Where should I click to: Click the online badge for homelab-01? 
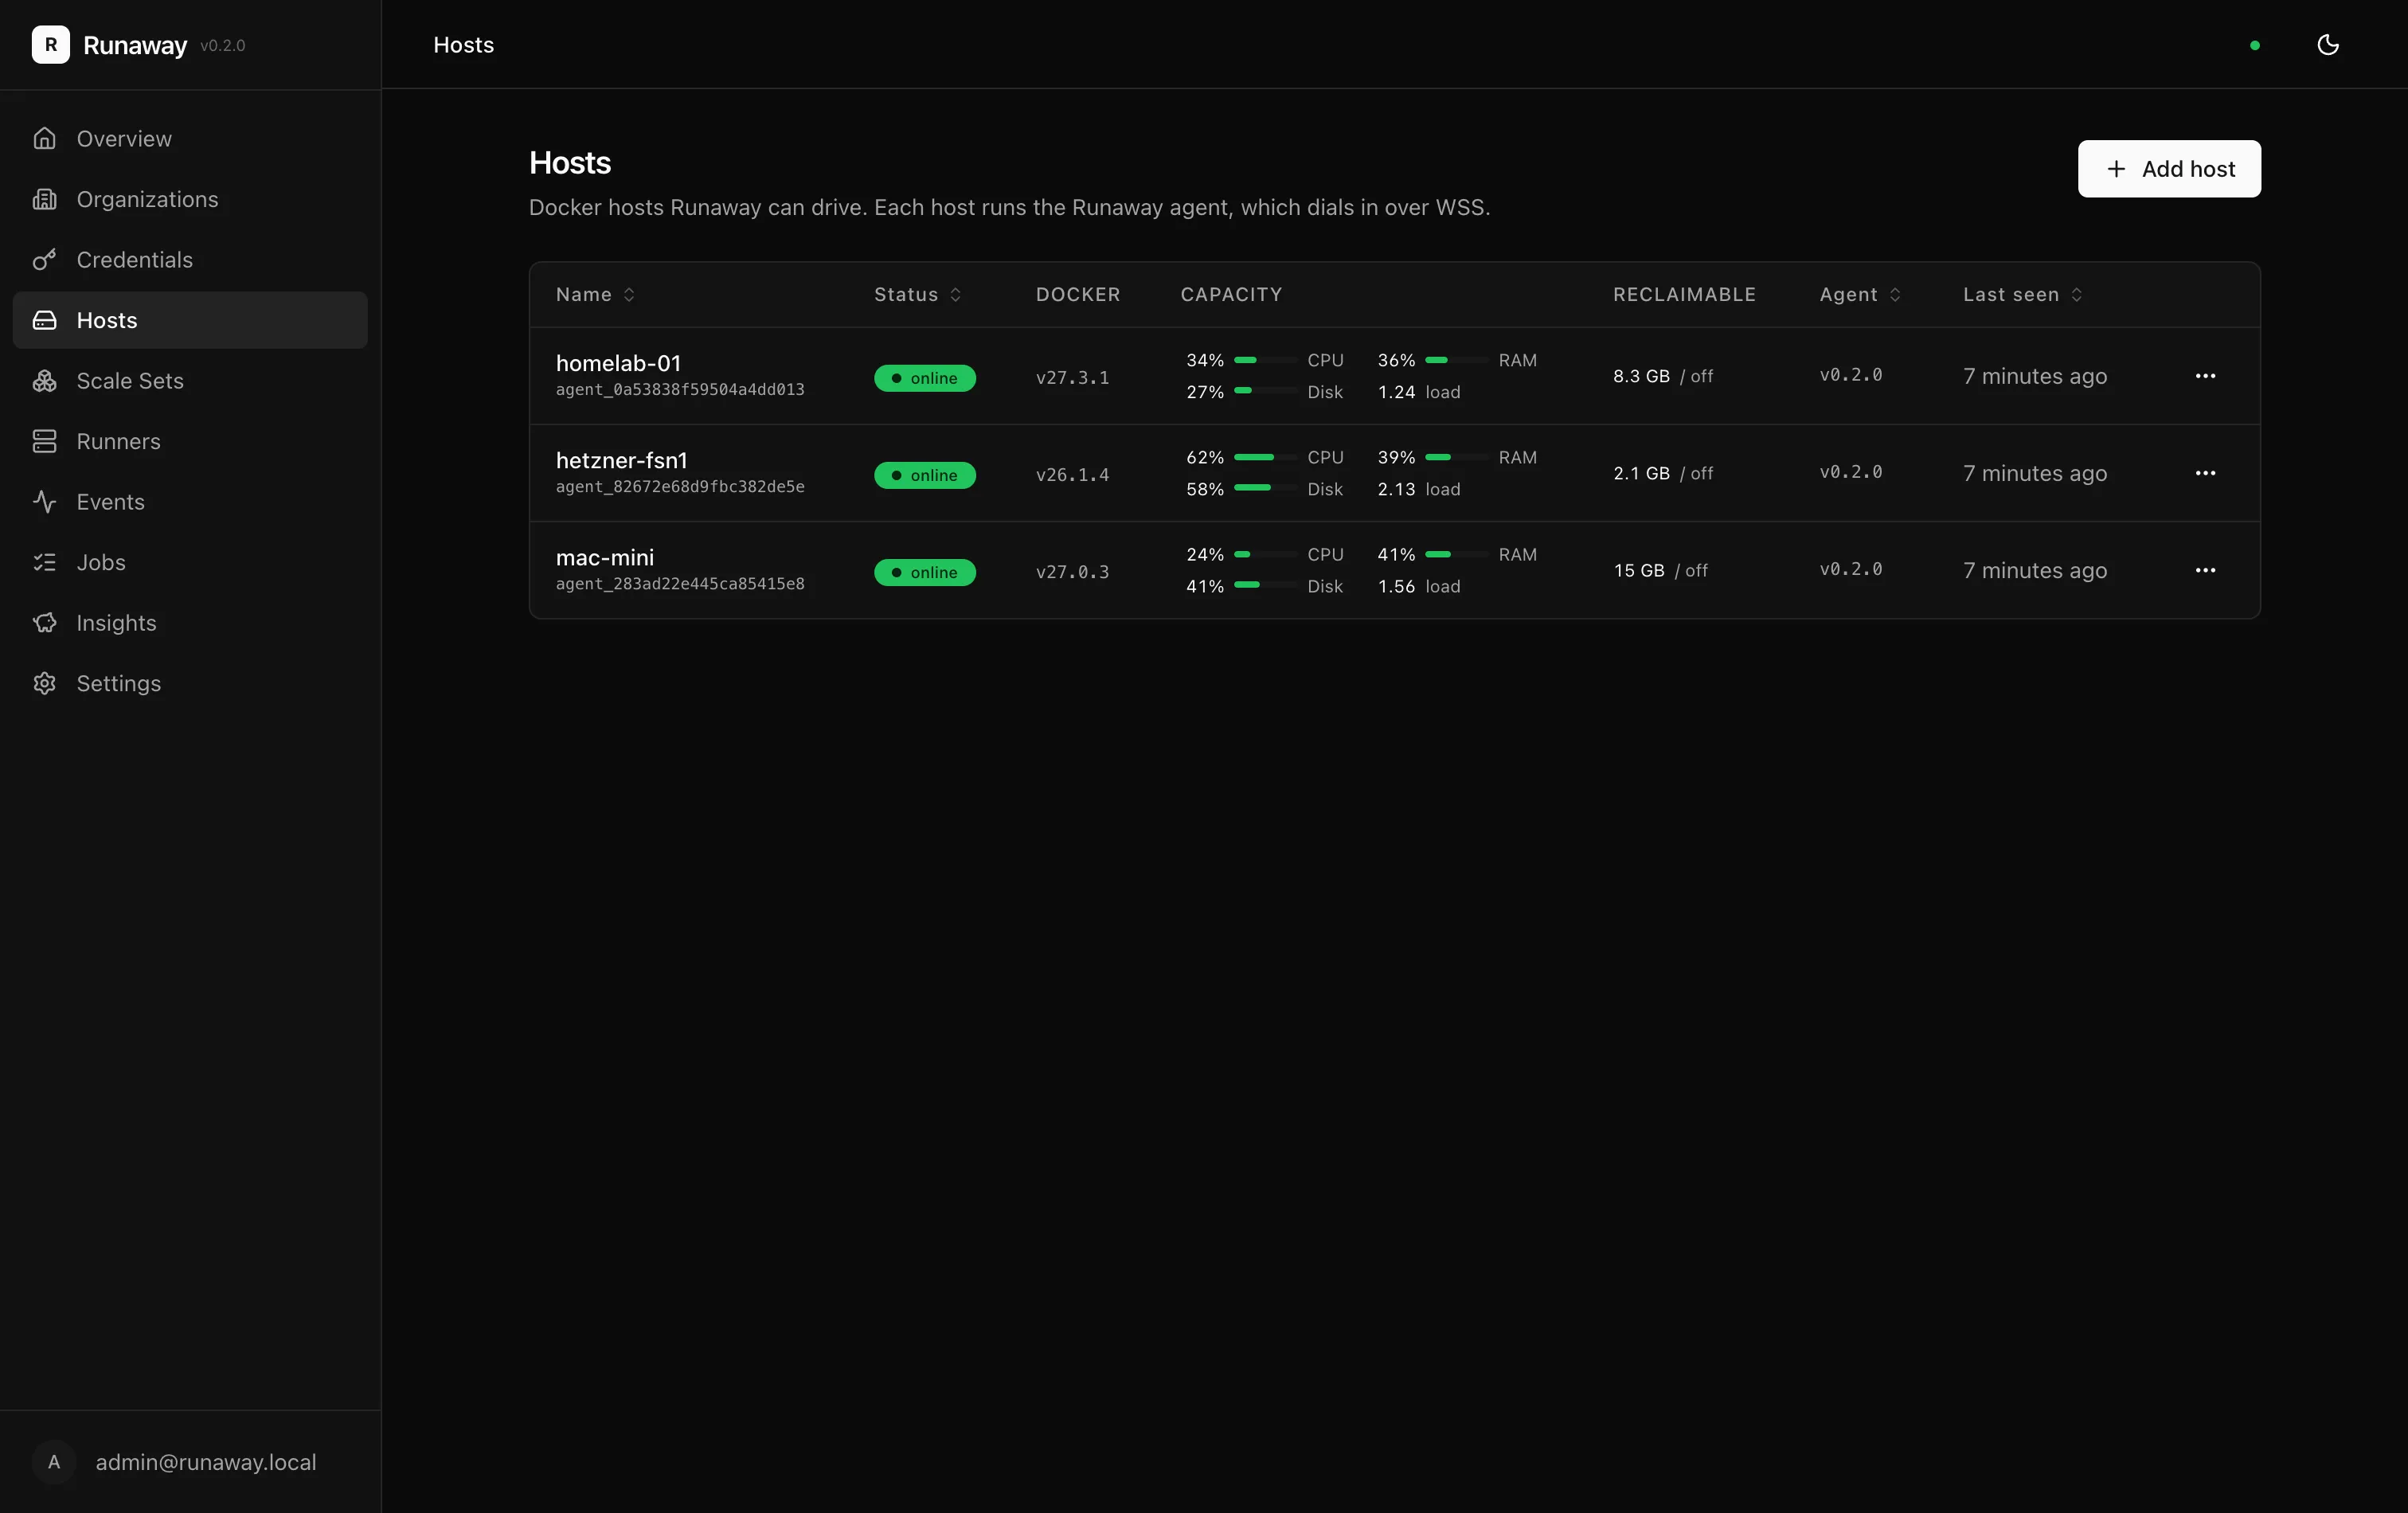click(x=925, y=378)
